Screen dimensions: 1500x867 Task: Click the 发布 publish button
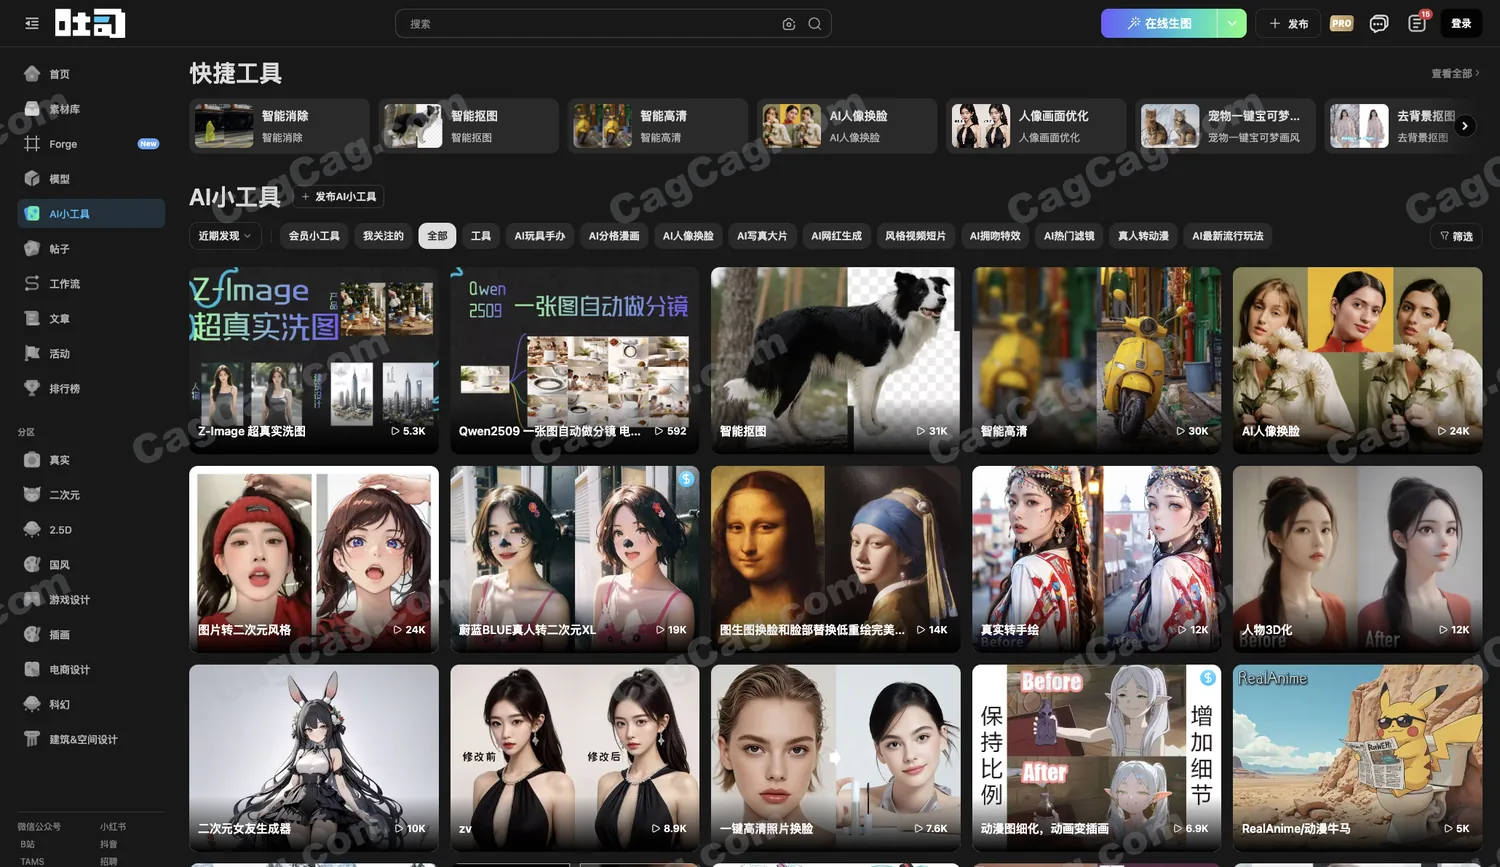point(1289,23)
